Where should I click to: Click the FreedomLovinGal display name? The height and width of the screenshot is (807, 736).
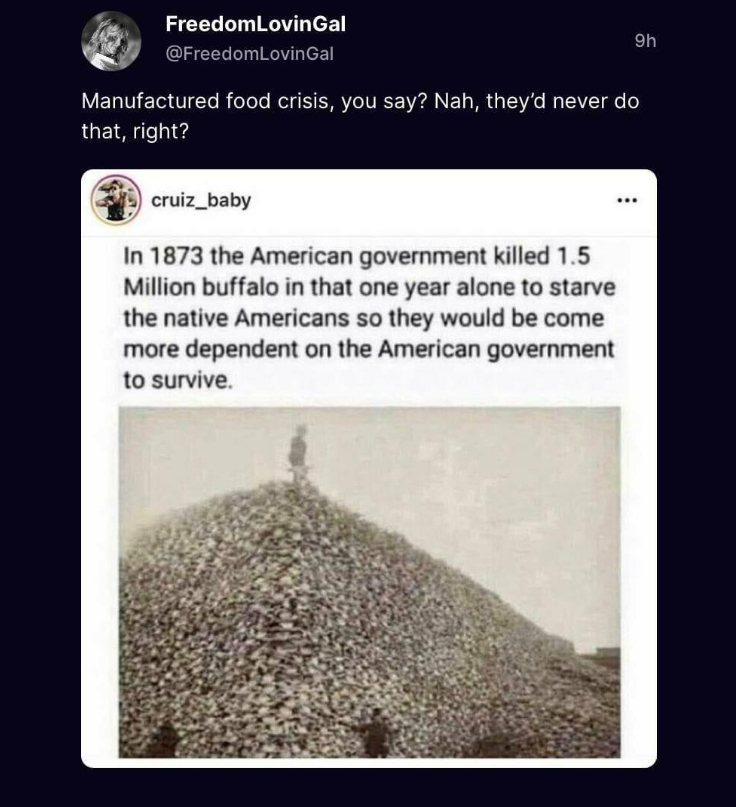(x=255, y=24)
